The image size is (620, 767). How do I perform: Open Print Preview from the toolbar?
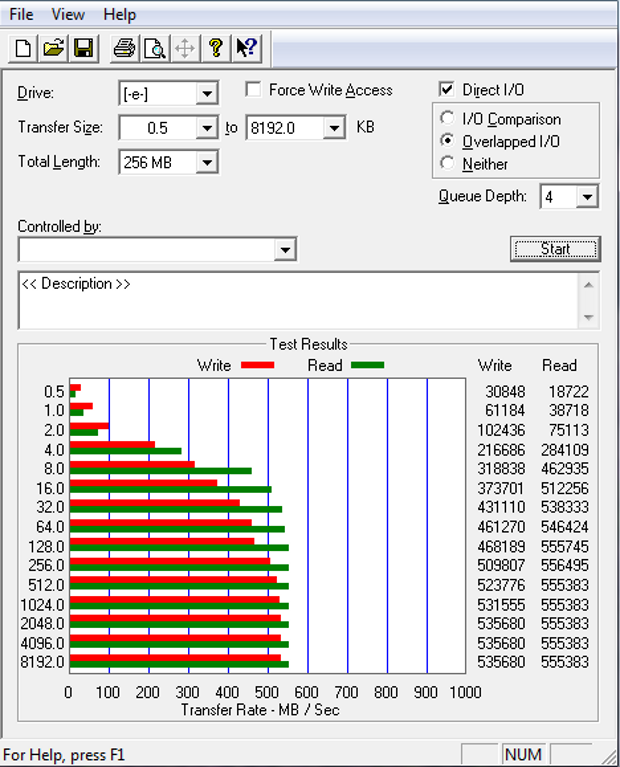point(154,48)
